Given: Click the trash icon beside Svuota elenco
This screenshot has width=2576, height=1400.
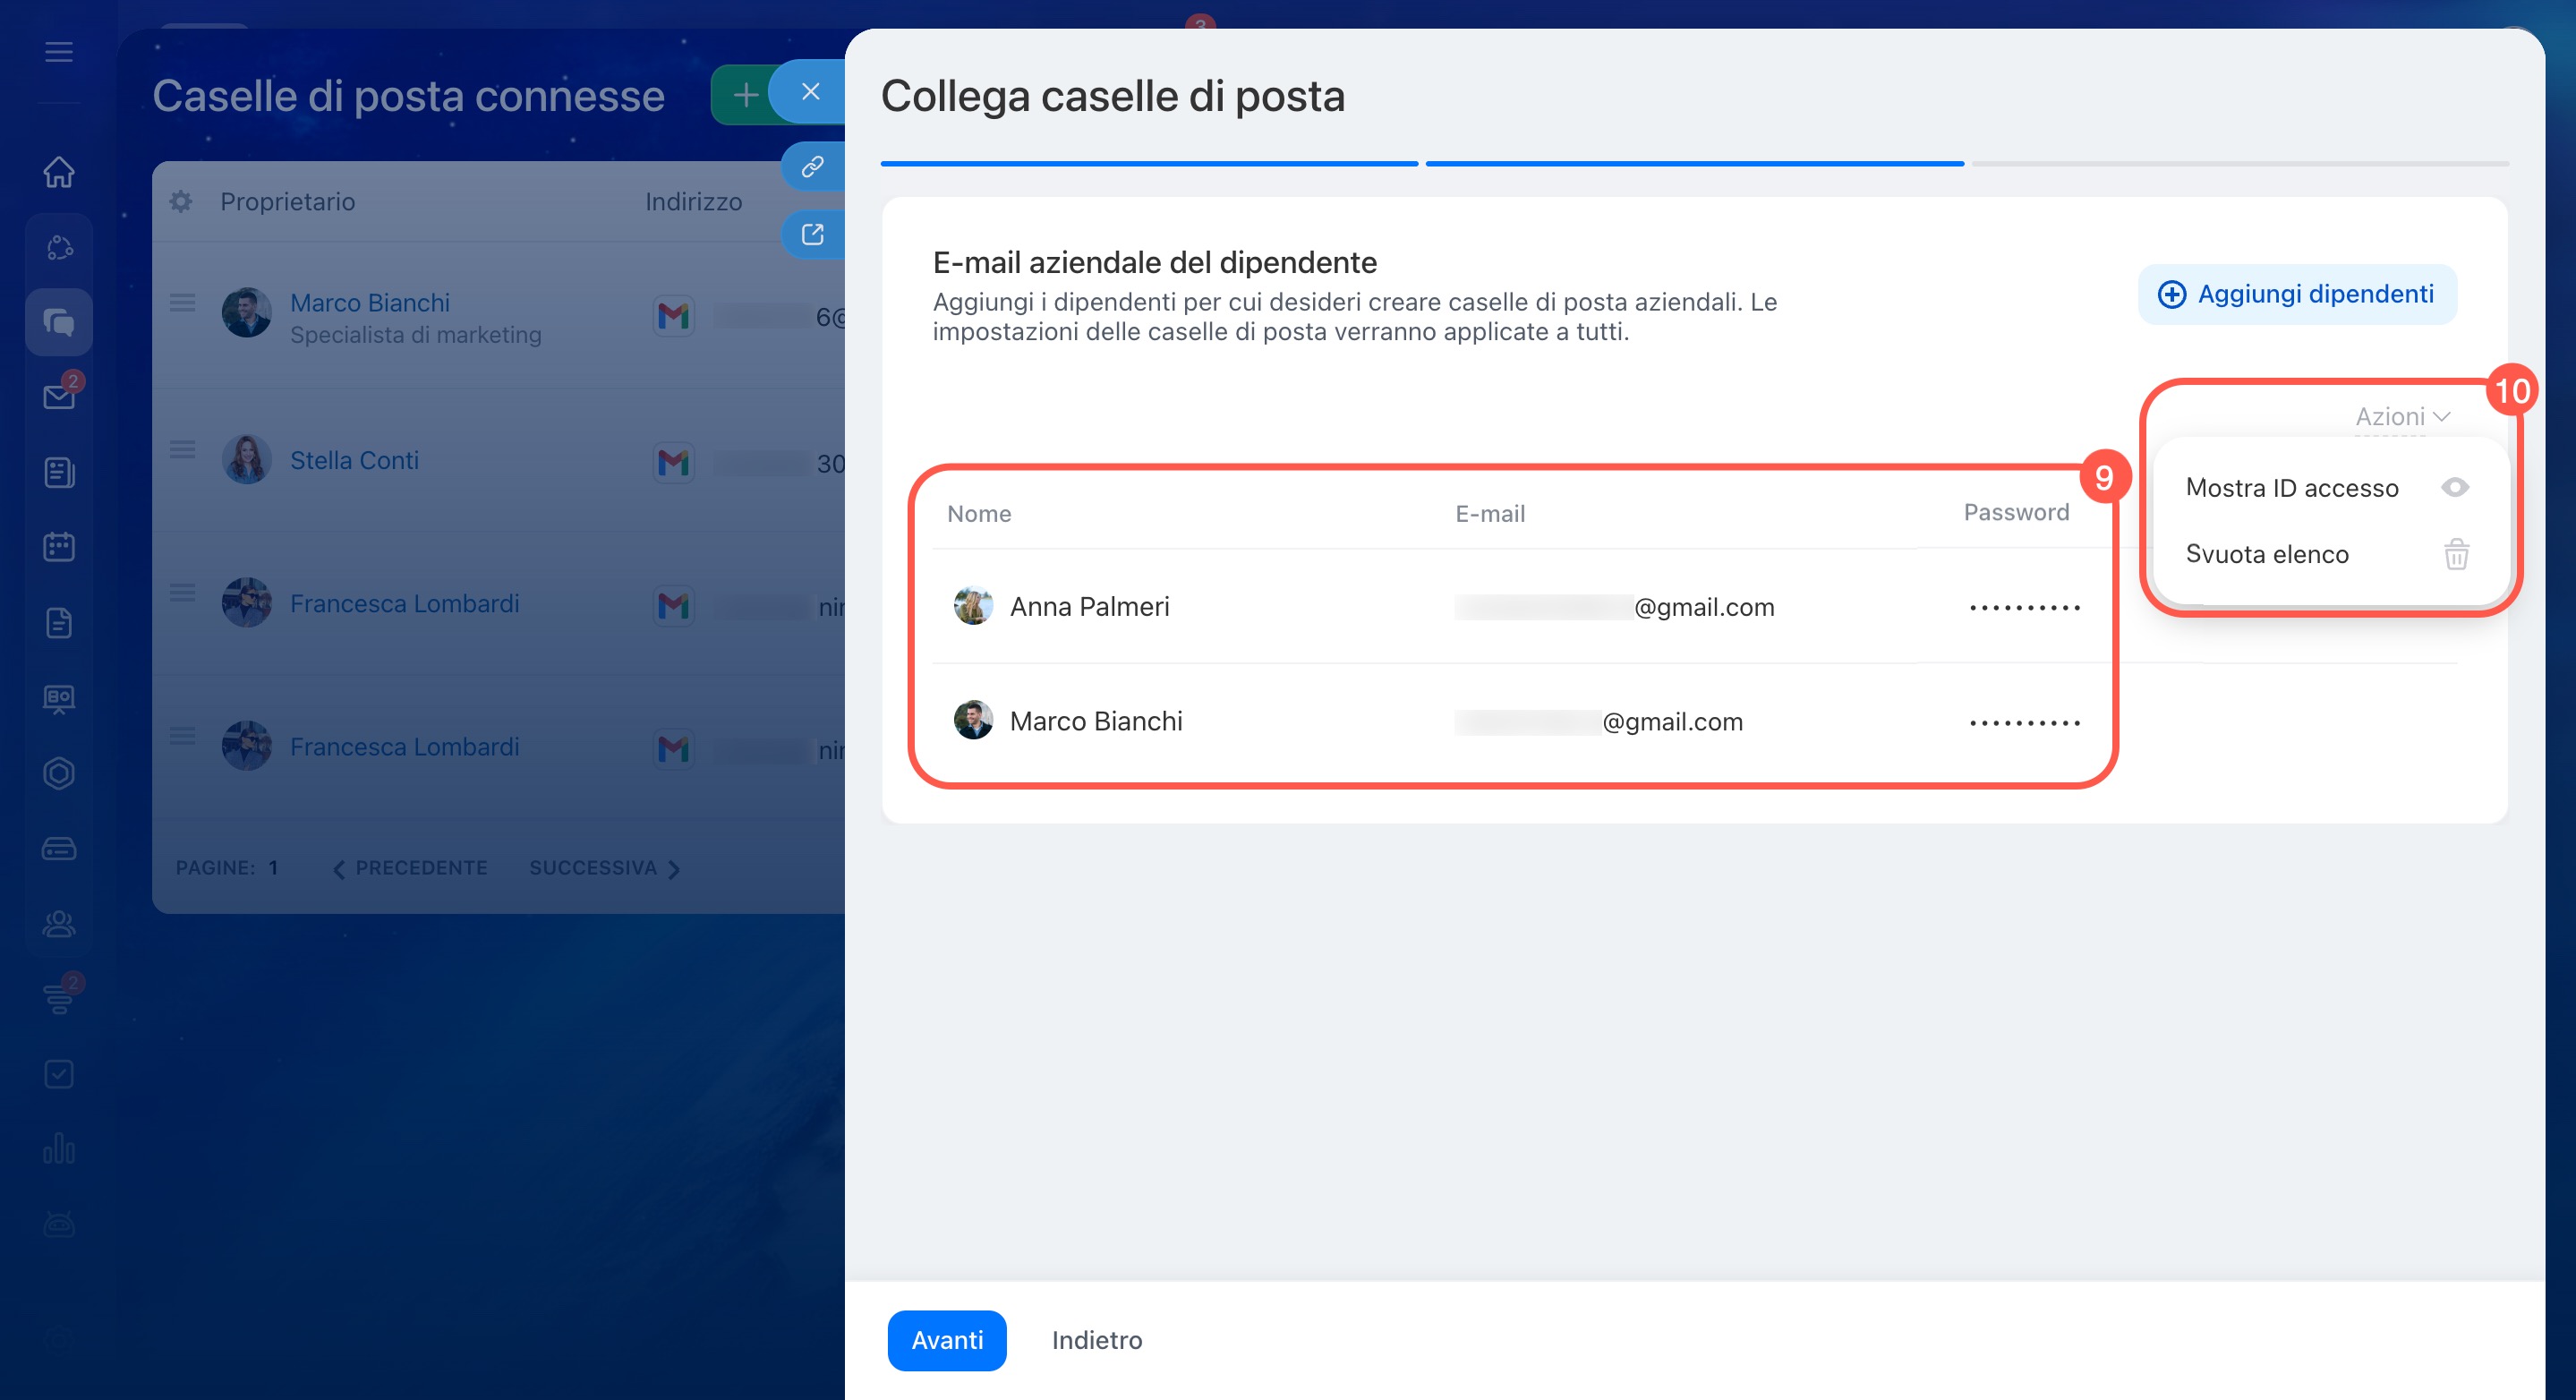Looking at the screenshot, I should (x=2456, y=554).
